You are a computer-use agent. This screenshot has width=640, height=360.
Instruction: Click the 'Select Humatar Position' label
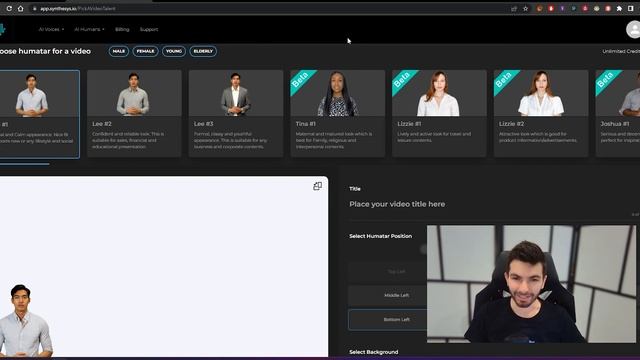(x=380, y=236)
